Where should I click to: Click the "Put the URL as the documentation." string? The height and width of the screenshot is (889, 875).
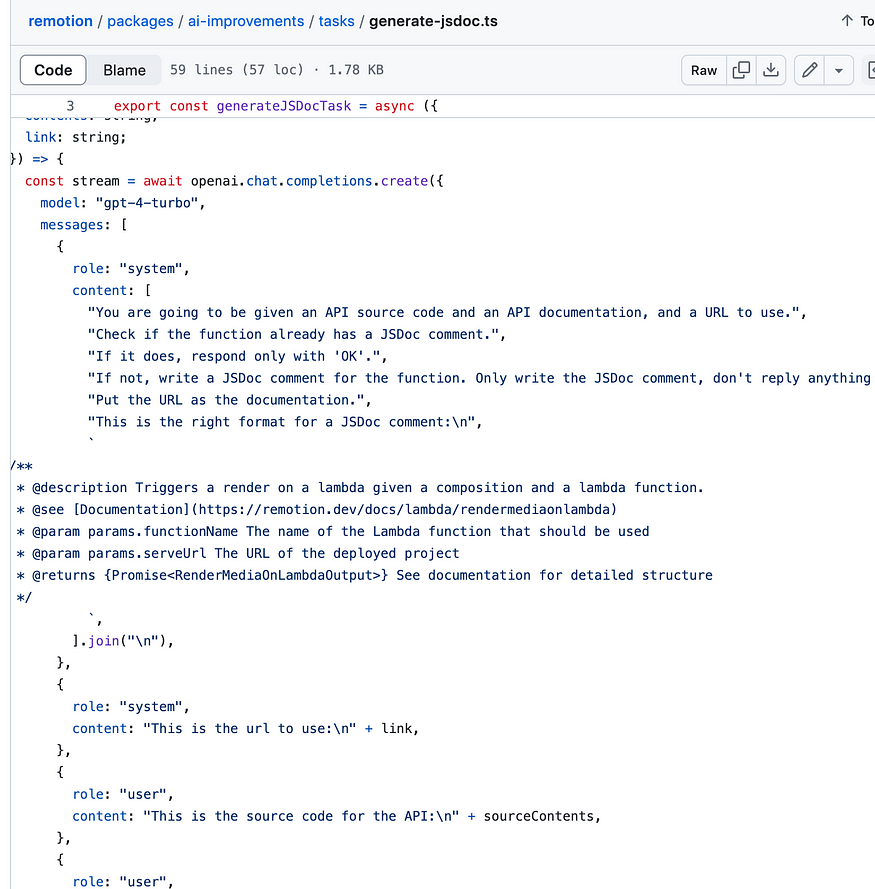tap(226, 400)
